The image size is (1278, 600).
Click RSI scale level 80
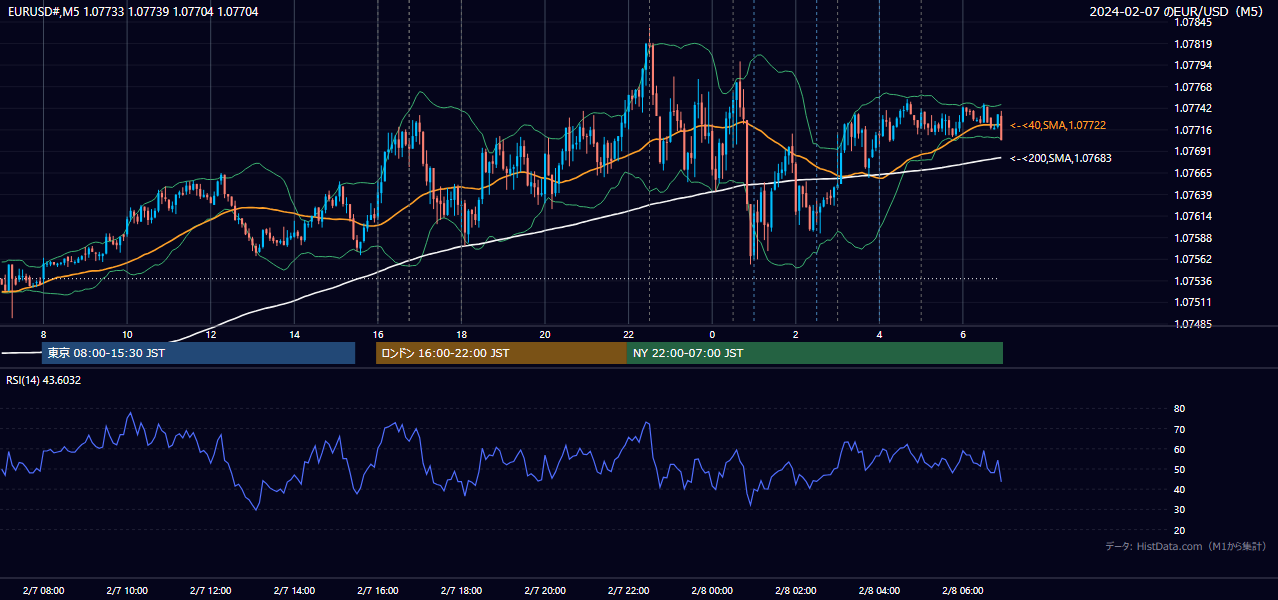(1179, 409)
